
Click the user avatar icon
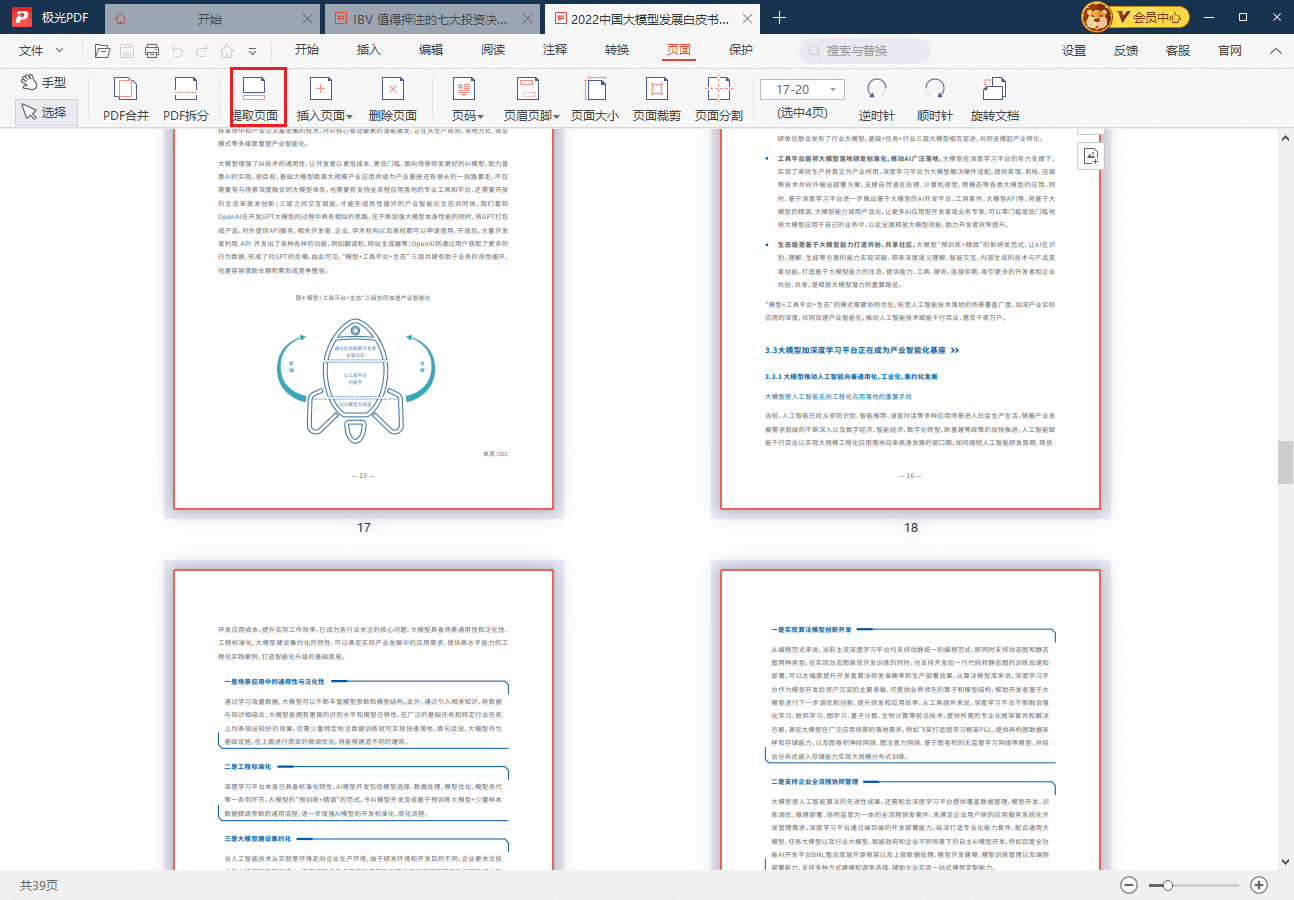pyautogui.click(x=1099, y=17)
